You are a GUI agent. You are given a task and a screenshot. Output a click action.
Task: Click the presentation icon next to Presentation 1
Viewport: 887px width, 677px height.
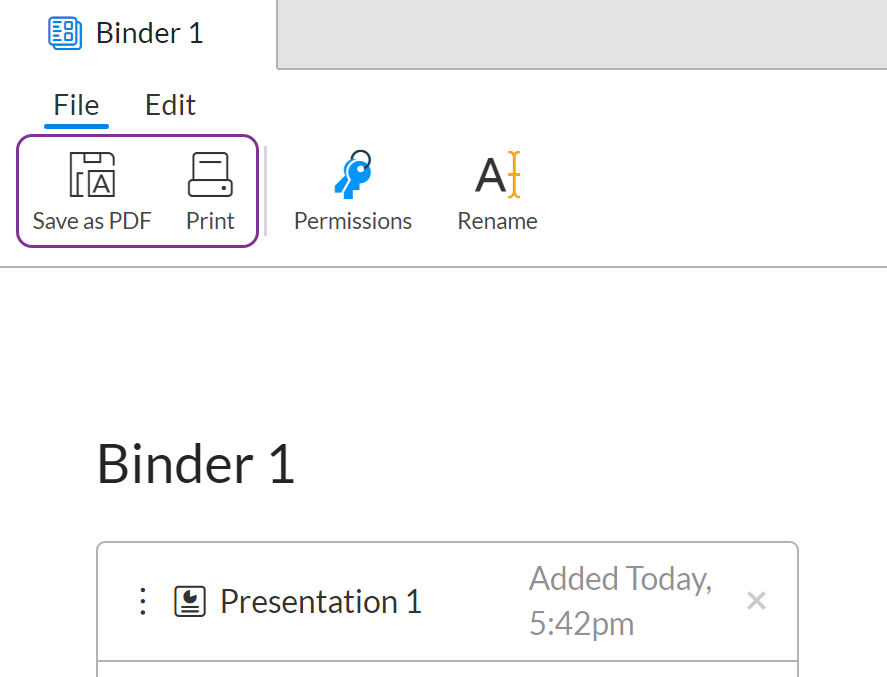tap(190, 601)
